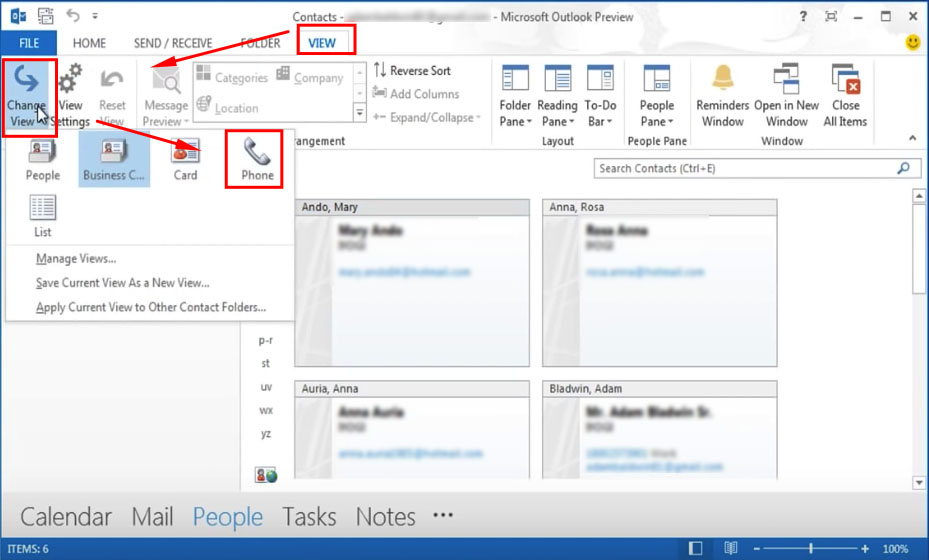Choose the List view
Image resolution: width=929 pixels, height=560 pixels.
point(42,216)
